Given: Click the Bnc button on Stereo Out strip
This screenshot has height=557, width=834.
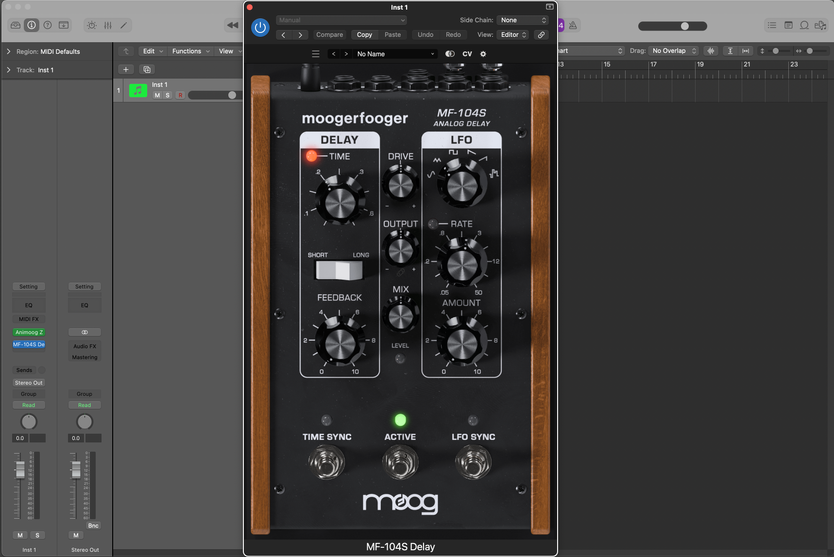Looking at the screenshot, I should click(x=93, y=526).
